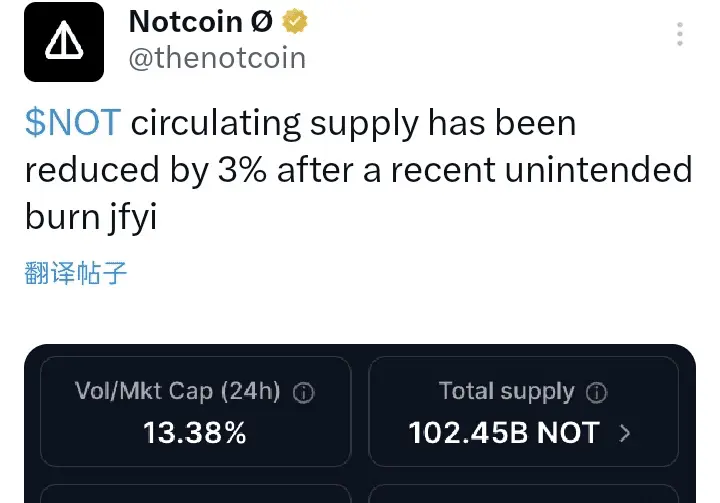Click the 102.45B NOT value
The height and width of the screenshot is (503, 720).
[504, 433]
